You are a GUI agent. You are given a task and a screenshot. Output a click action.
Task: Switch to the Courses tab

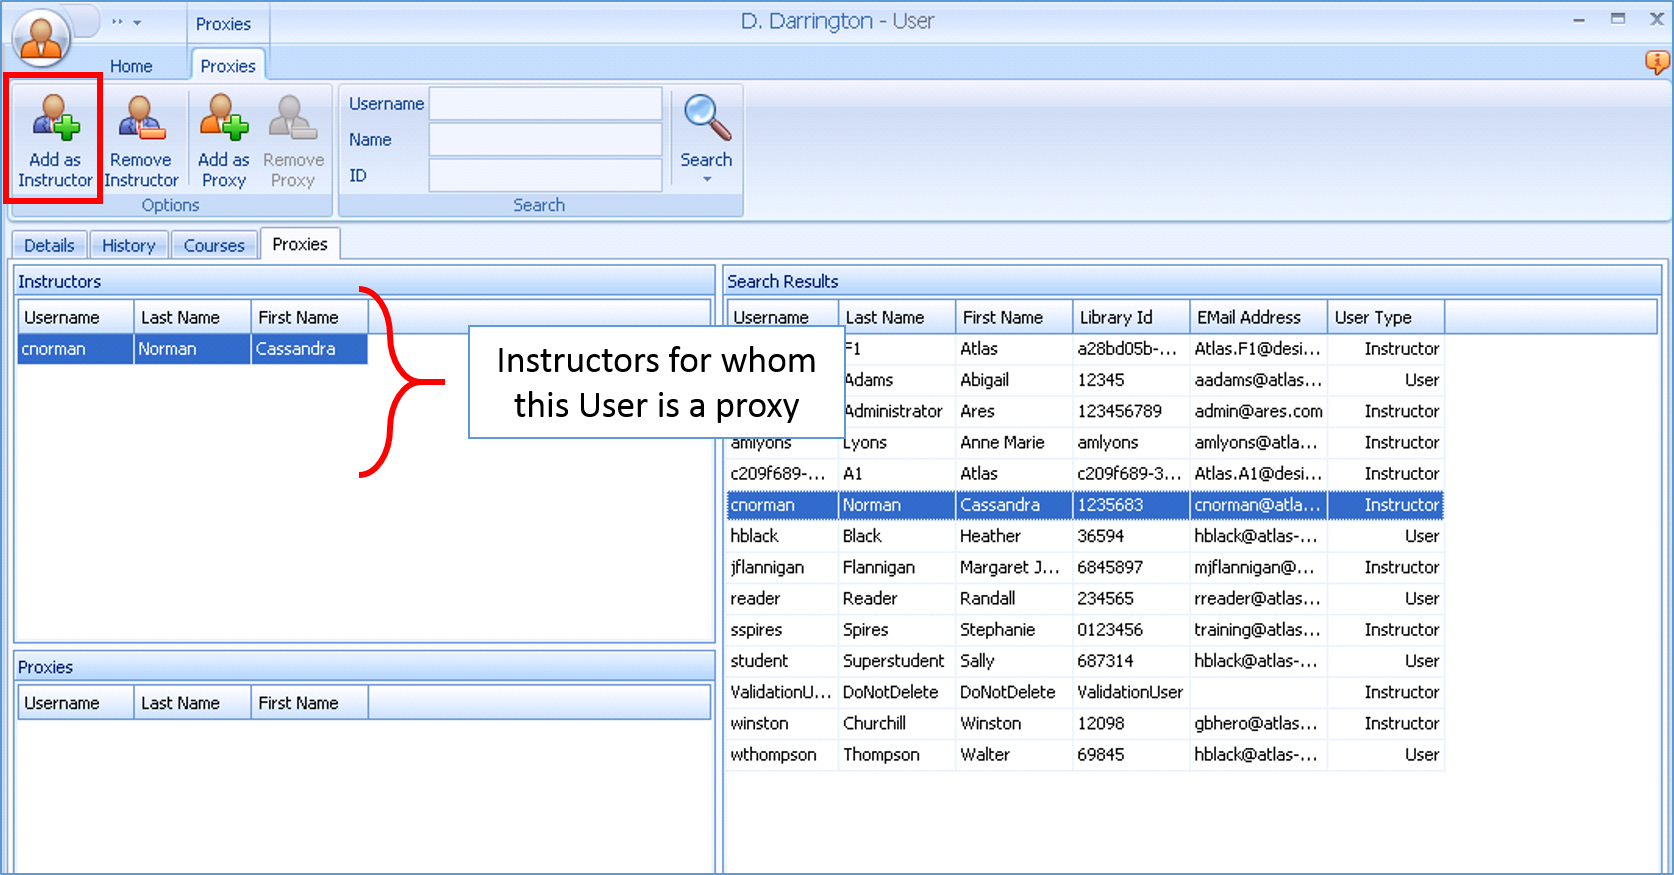(214, 245)
